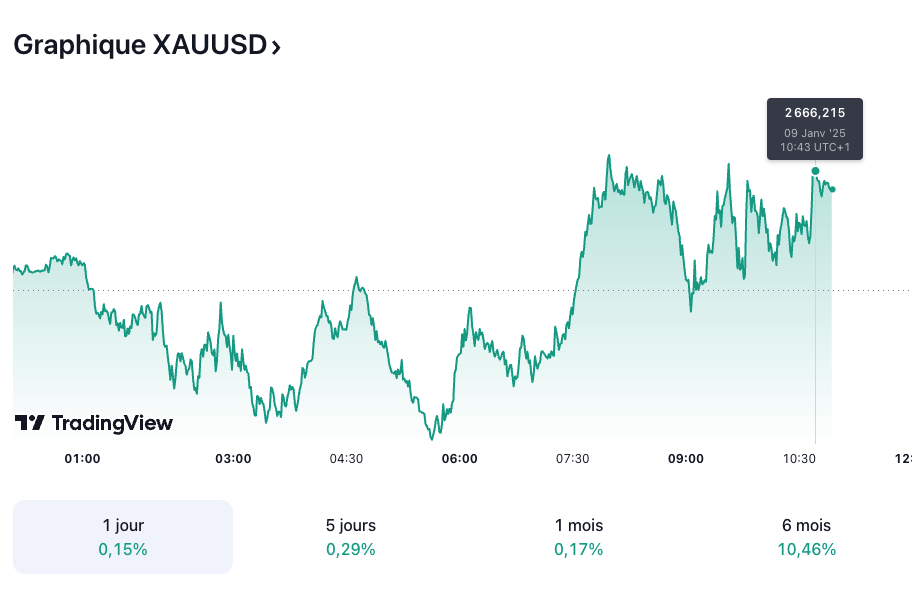912x616 pixels.
Task: Click the 03:00 time axis label
Action: tap(233, 459)
